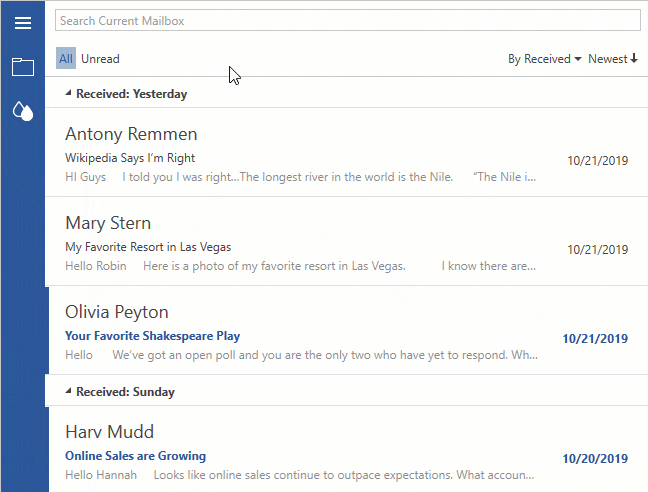648x492 pixels.
Task: Click the Newest sort order label
Action: pyautogui.click(x=607, y=59)
